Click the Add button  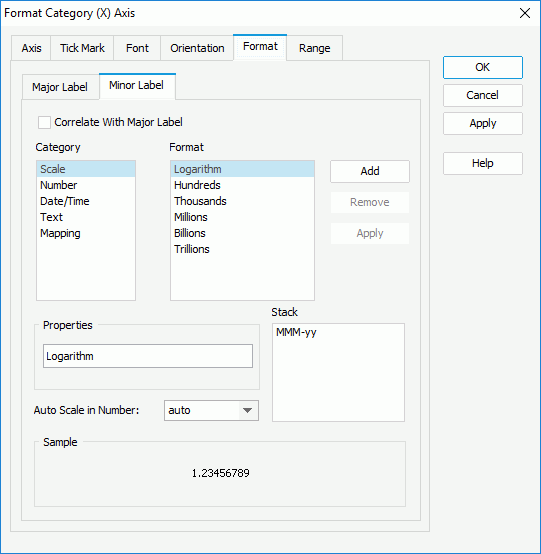click(370, 171)
